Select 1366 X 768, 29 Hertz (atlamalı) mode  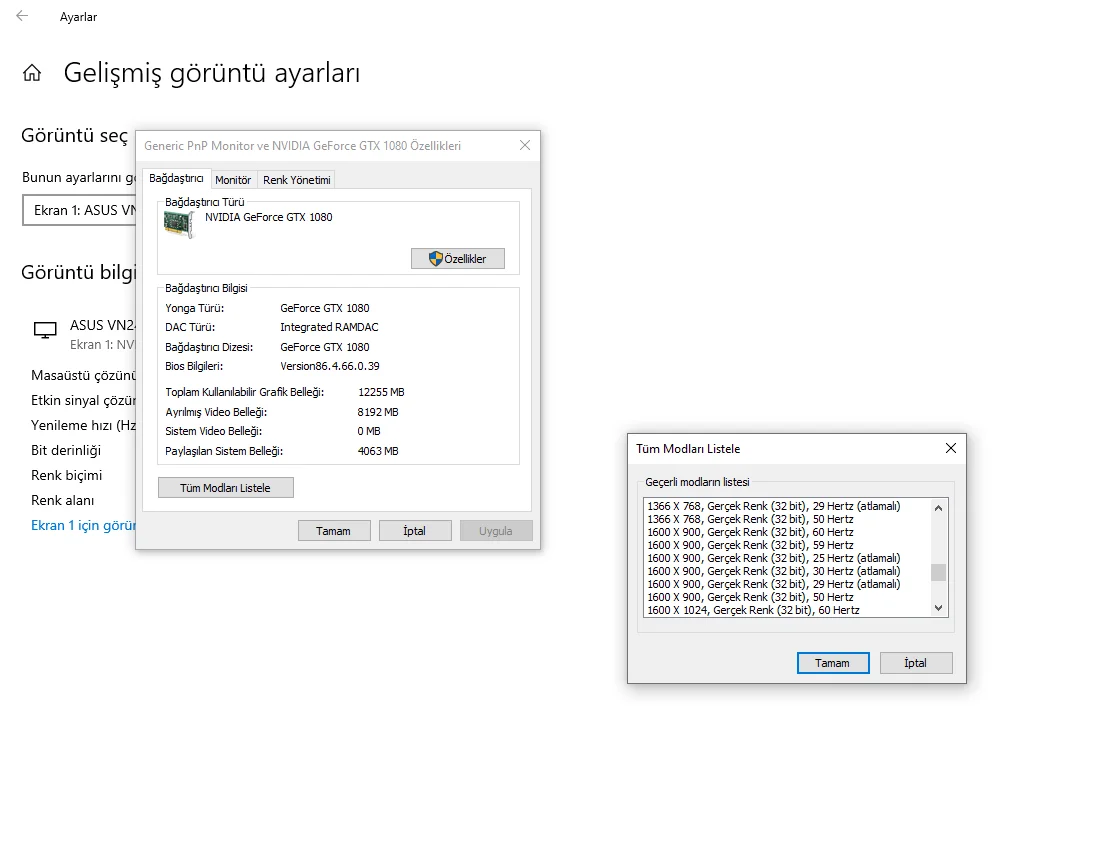774,506
